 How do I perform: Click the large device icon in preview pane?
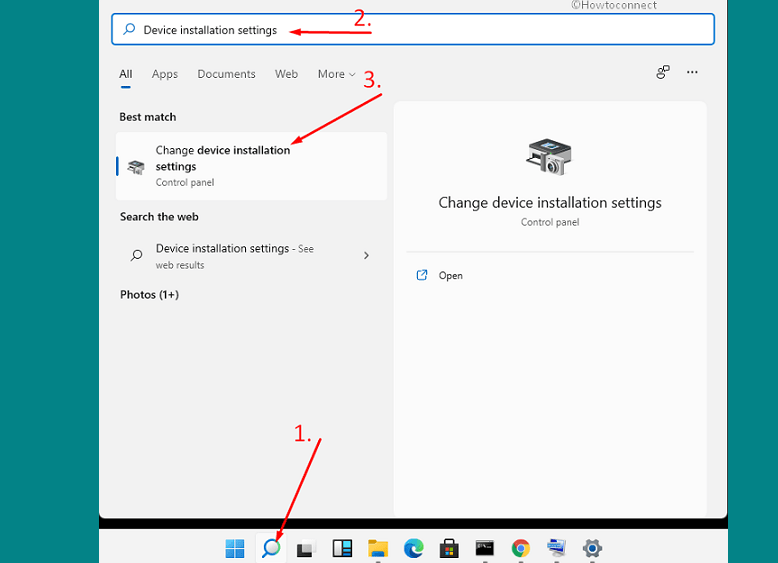point(549,157)
